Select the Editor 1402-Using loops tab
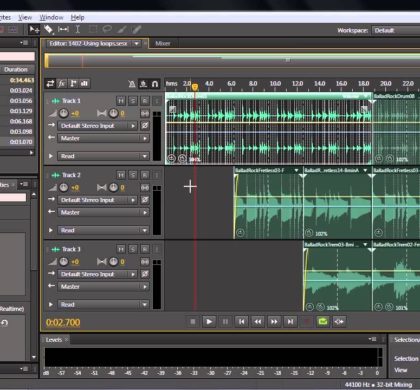Screen dimensions: 420x390 (x=88, y=43)
